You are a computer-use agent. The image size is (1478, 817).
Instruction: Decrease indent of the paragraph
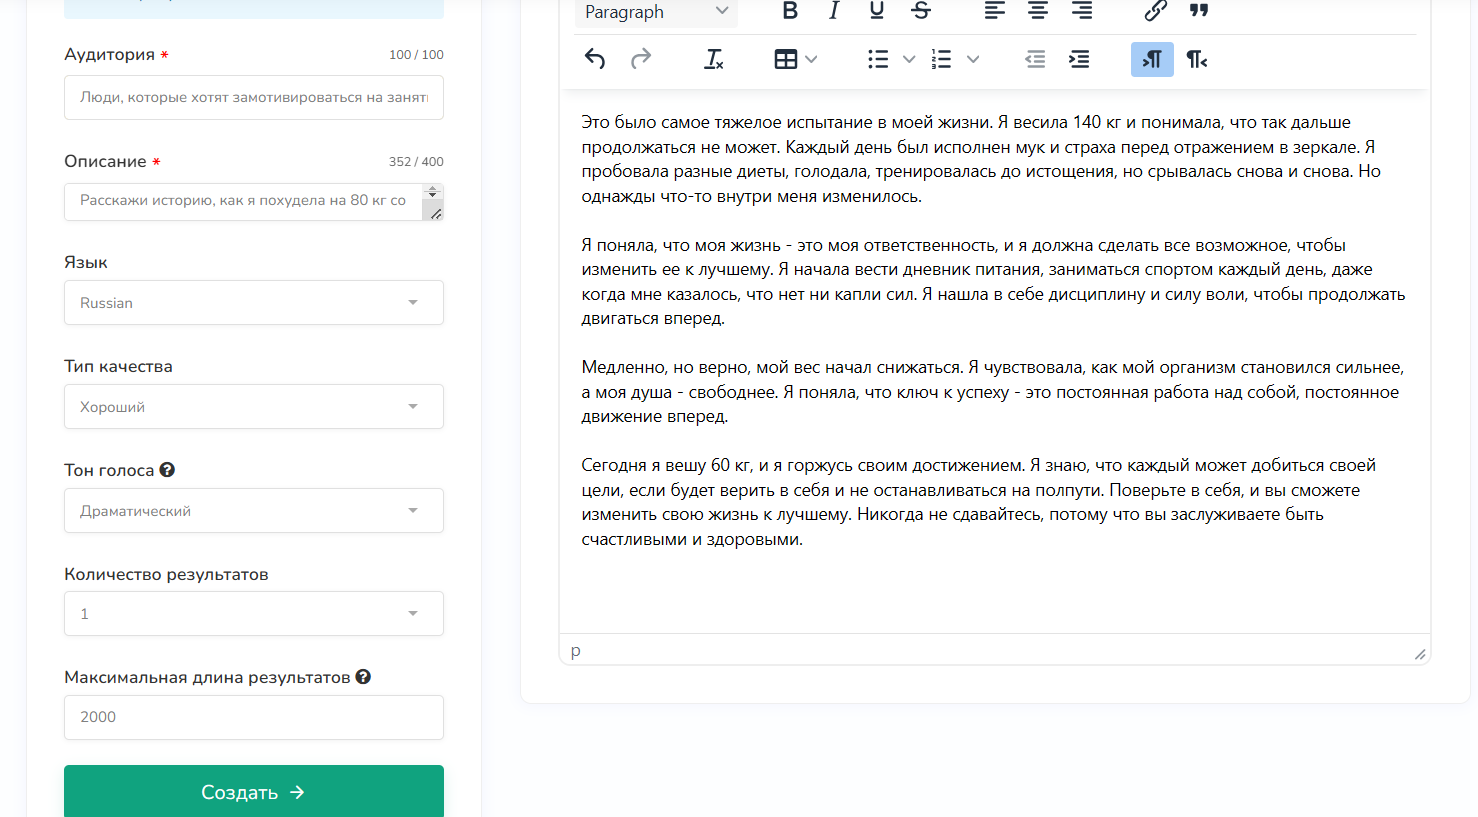[x=1035, y=59]
